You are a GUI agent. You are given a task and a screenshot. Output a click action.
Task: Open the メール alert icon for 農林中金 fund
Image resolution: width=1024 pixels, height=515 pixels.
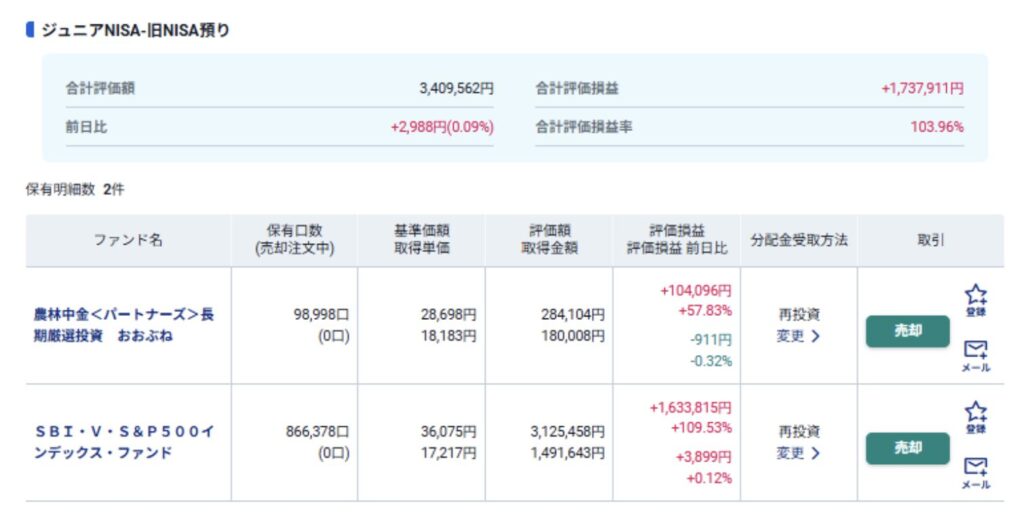click(976, 353)
